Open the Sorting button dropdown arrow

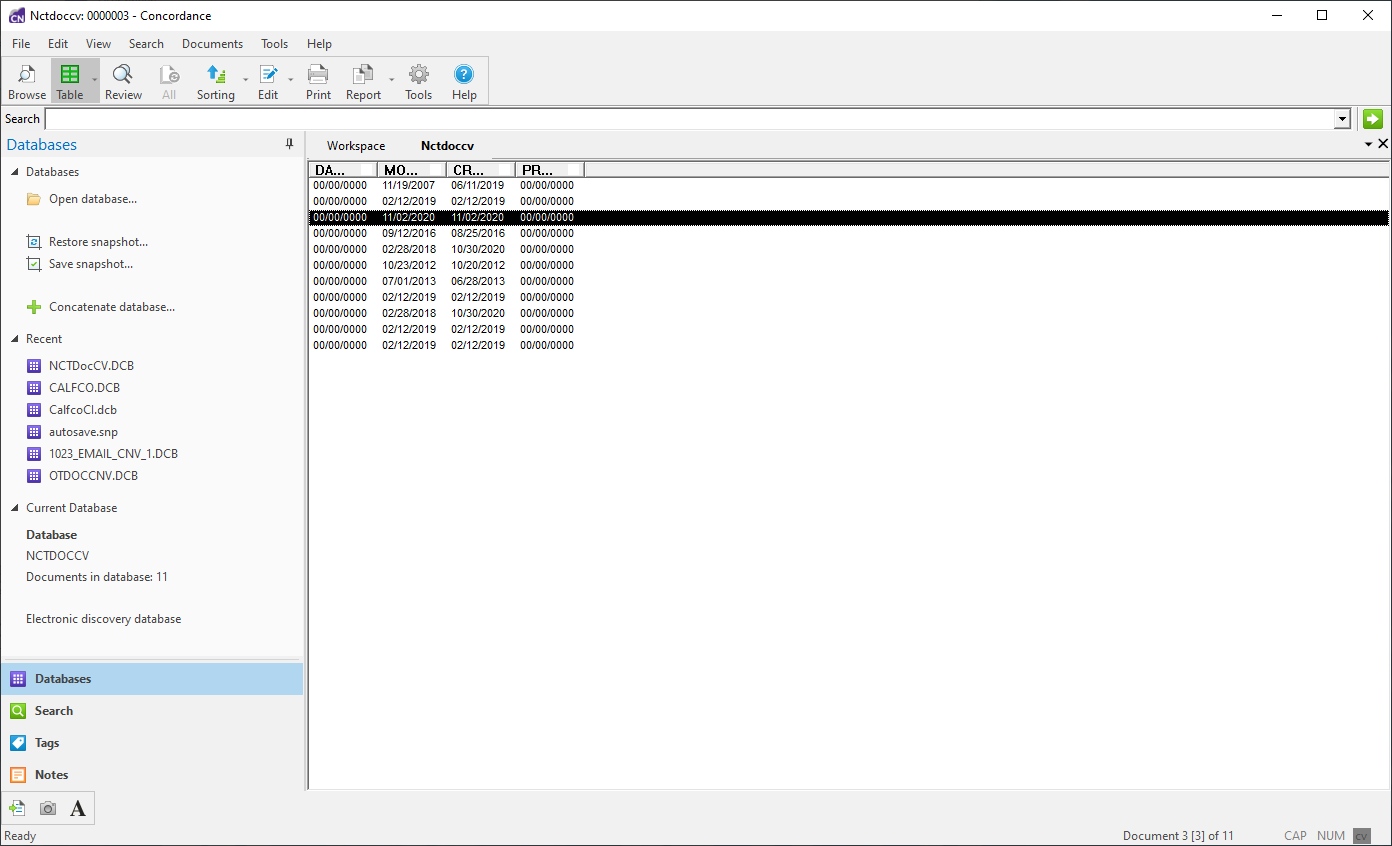[x=245, y=81]
